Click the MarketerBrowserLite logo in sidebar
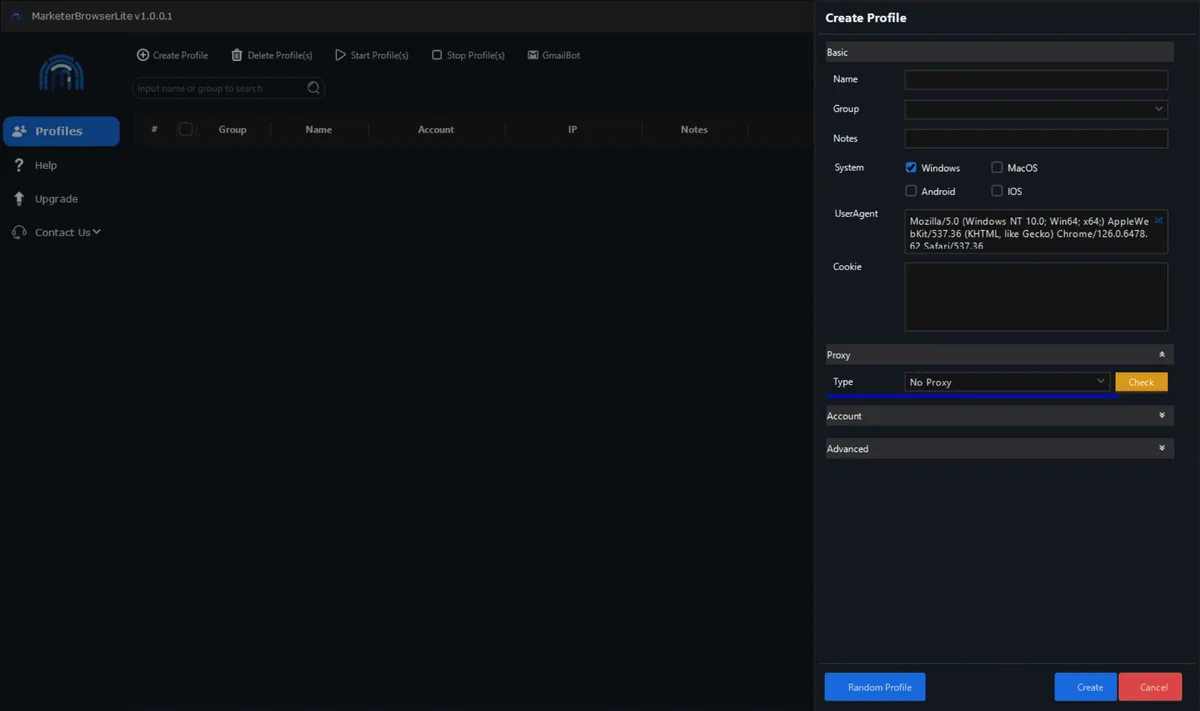The width and height of the screenshot is (1200, 711). tap(61, 73)
